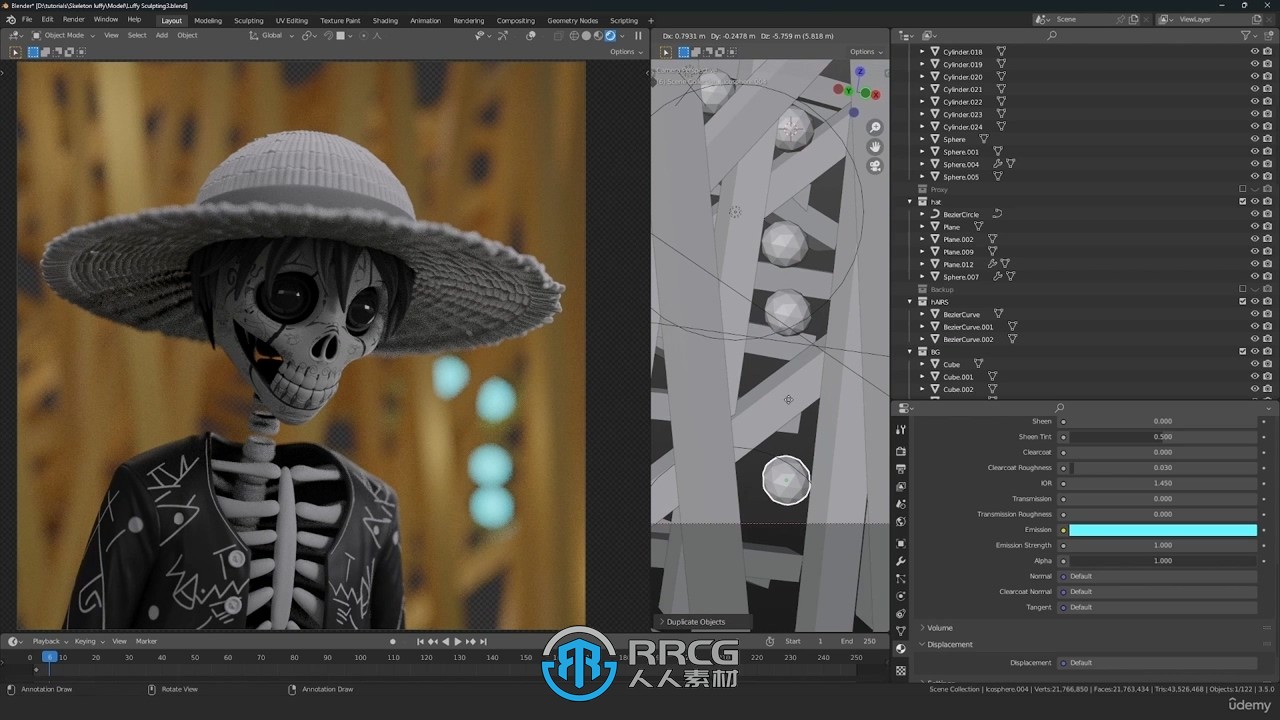Open the Modifiers properties tab

click(901, 561)
